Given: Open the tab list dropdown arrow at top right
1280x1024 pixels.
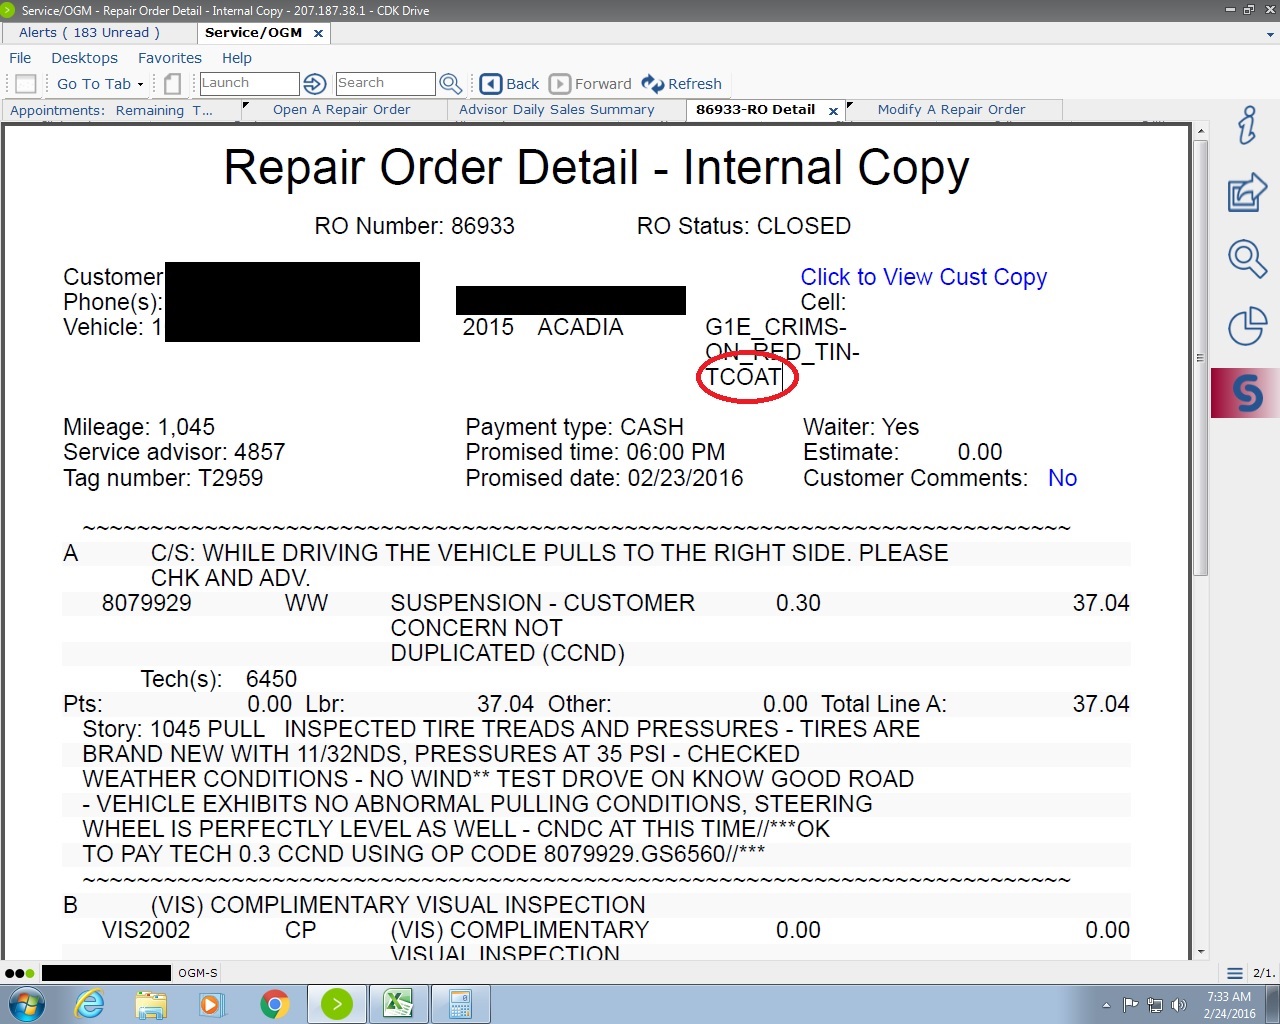Looking at the screenshot, I should [x=1270, y=34].
